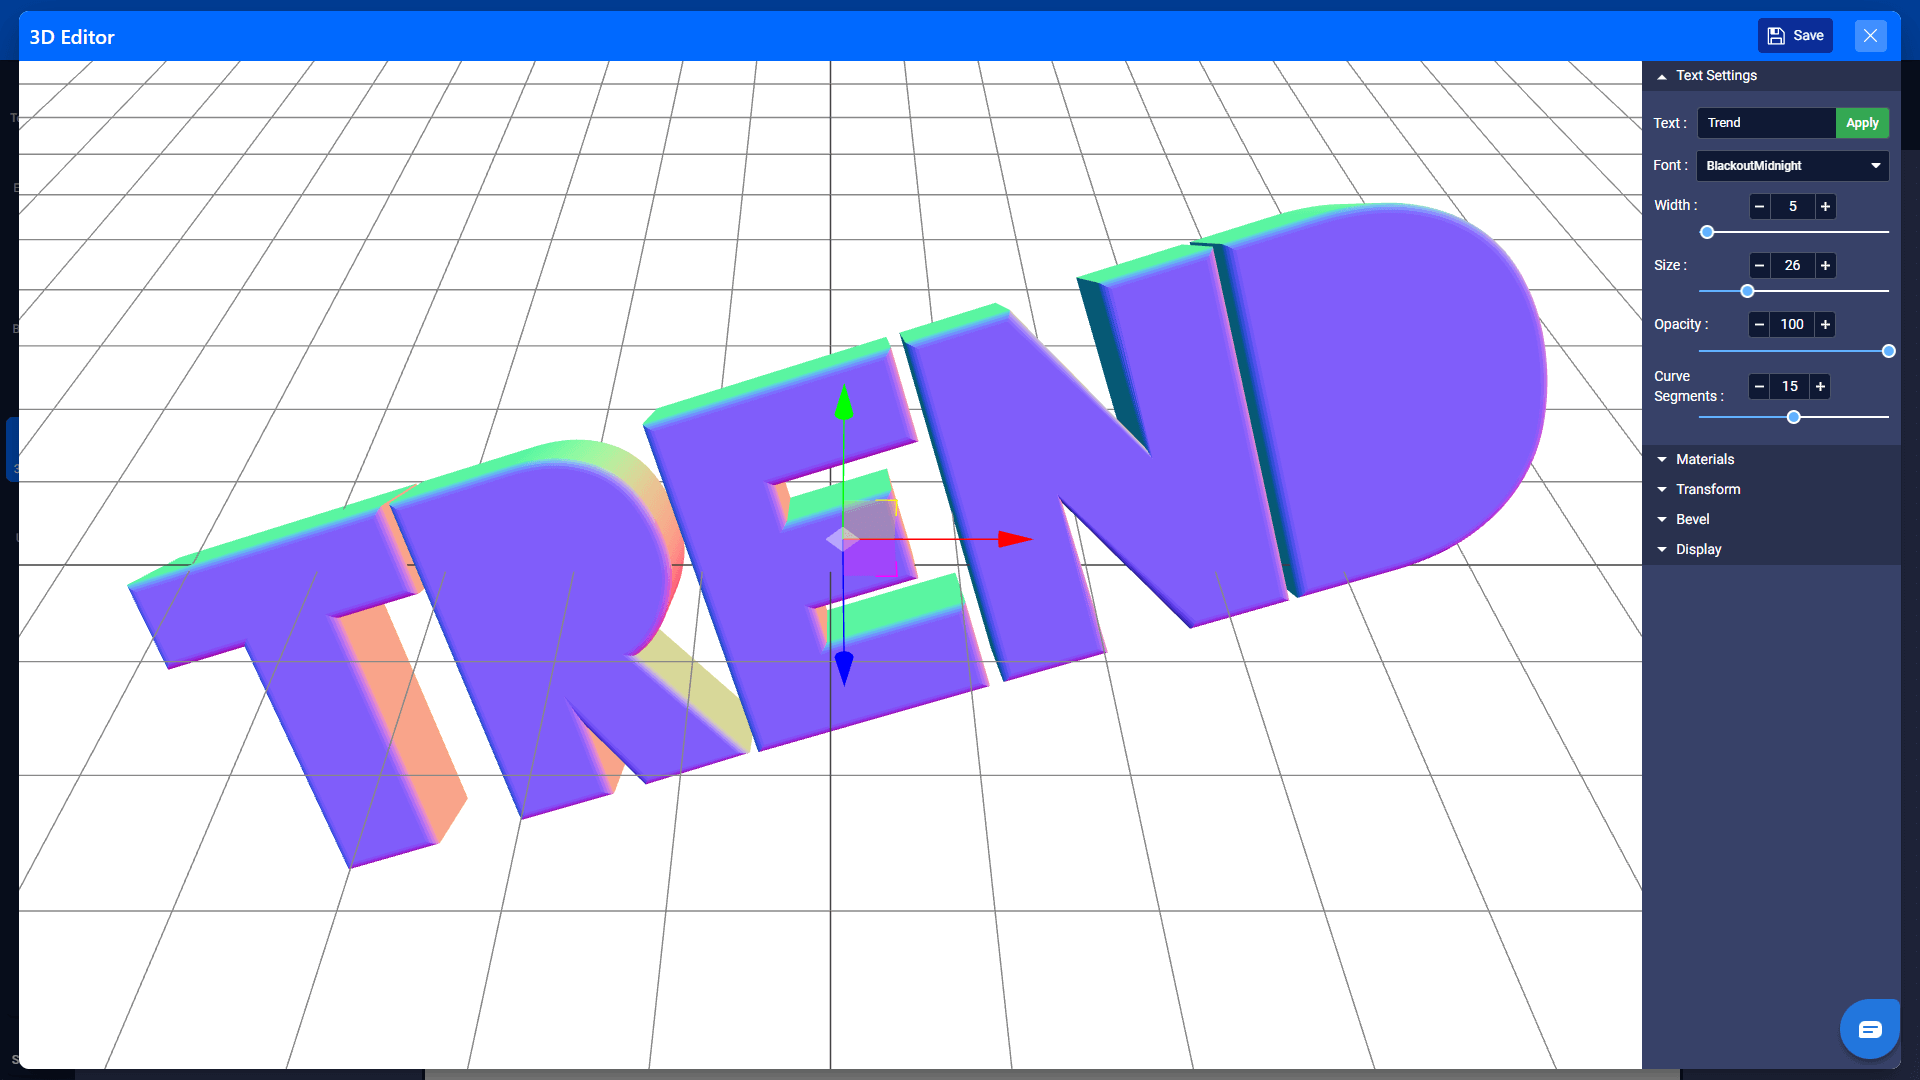The width and height of the screenshot is (1920, 1080).
Task: Click the decrease Opacity stepper
Action: tap(1759, 324)
